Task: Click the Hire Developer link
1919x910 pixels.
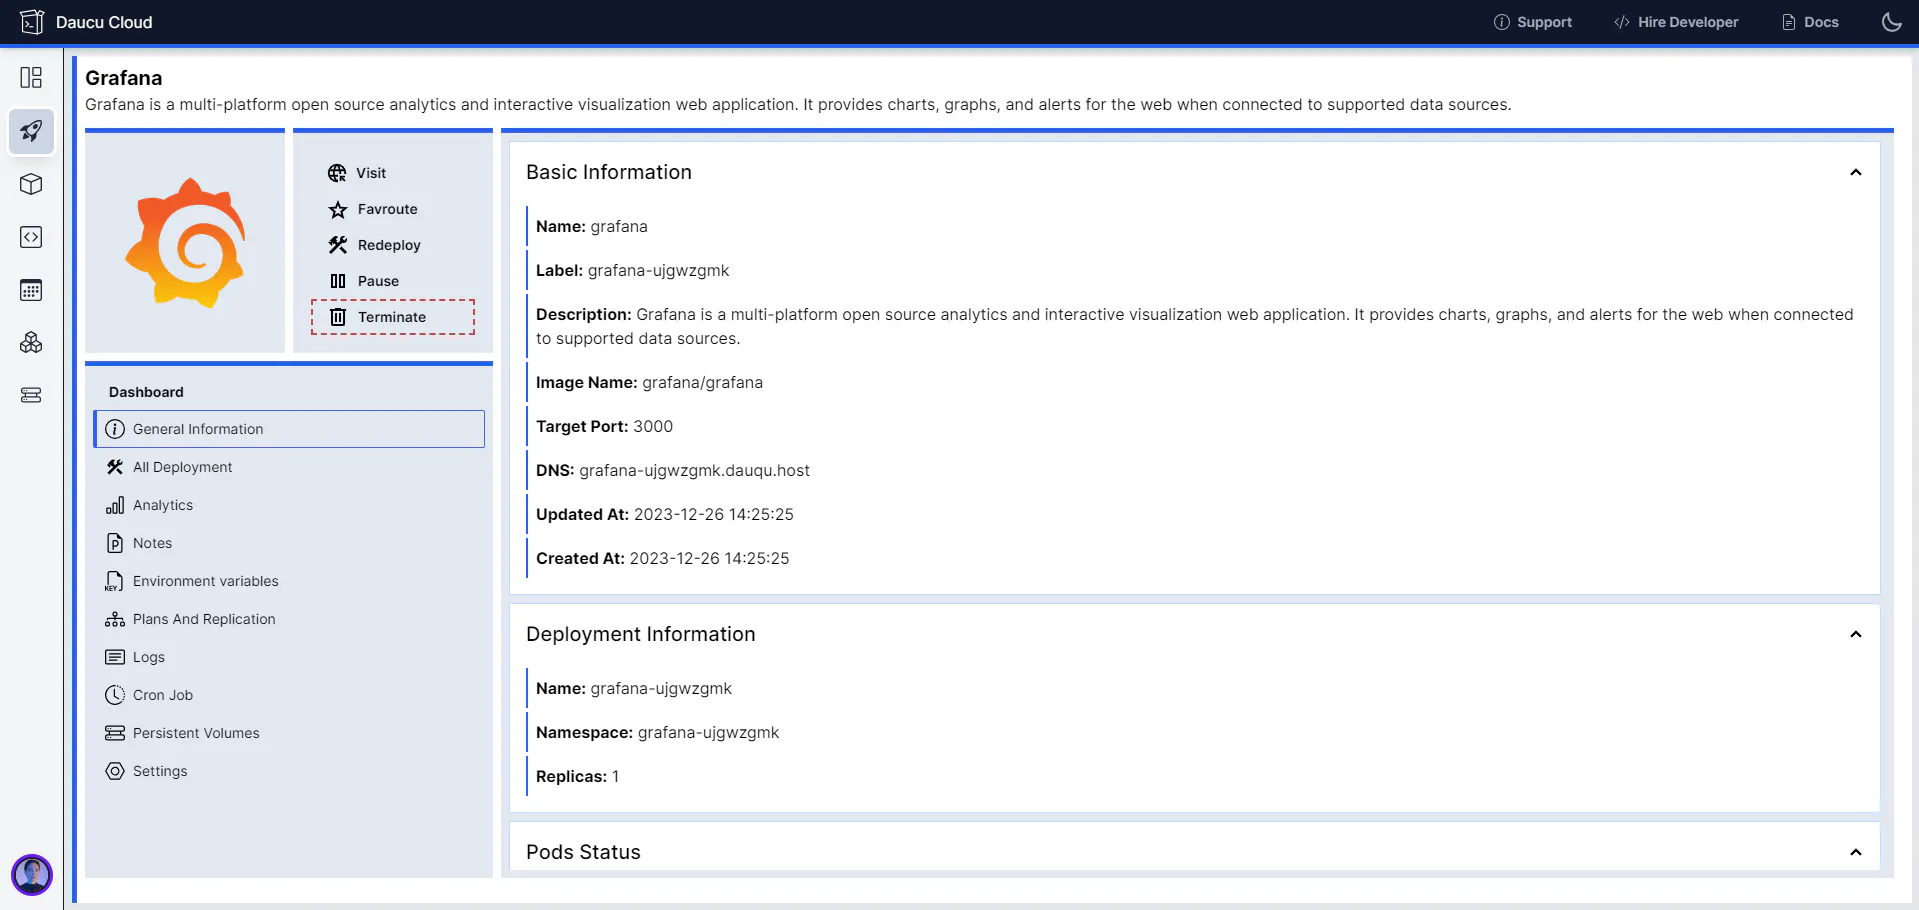Action: (1676, 22)
